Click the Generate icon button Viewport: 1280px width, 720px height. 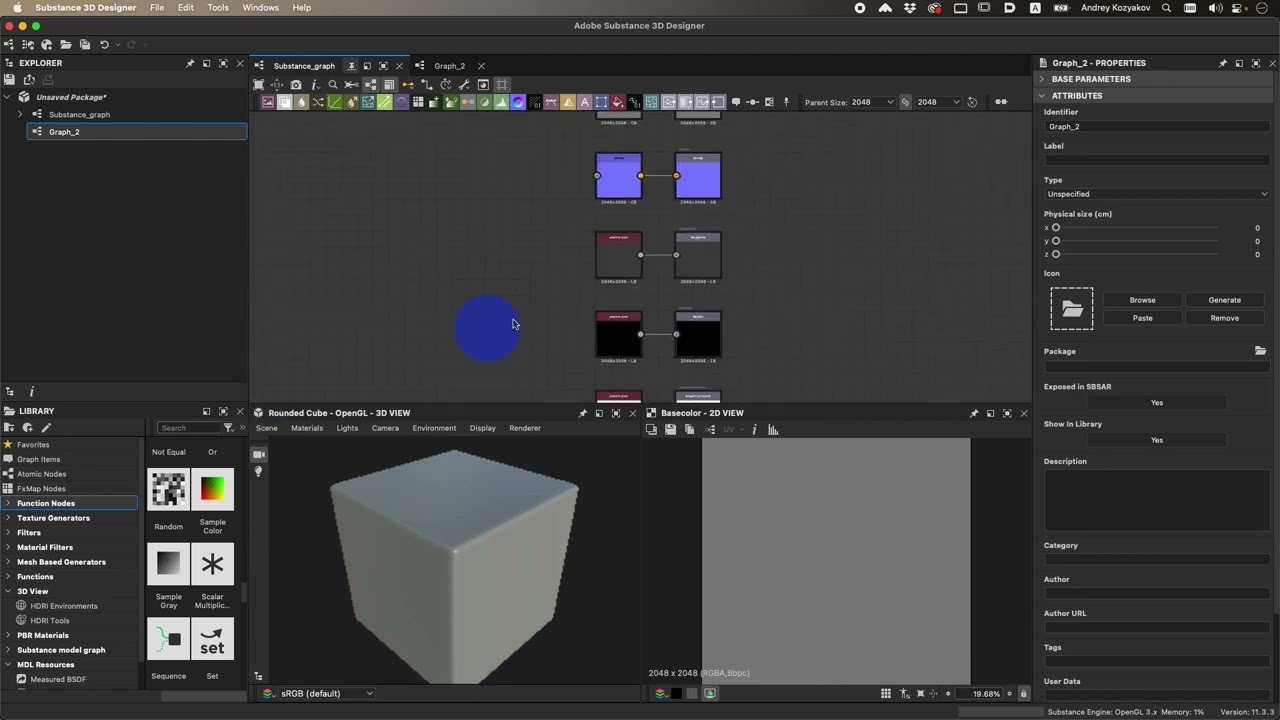[x=1224, y=300]
